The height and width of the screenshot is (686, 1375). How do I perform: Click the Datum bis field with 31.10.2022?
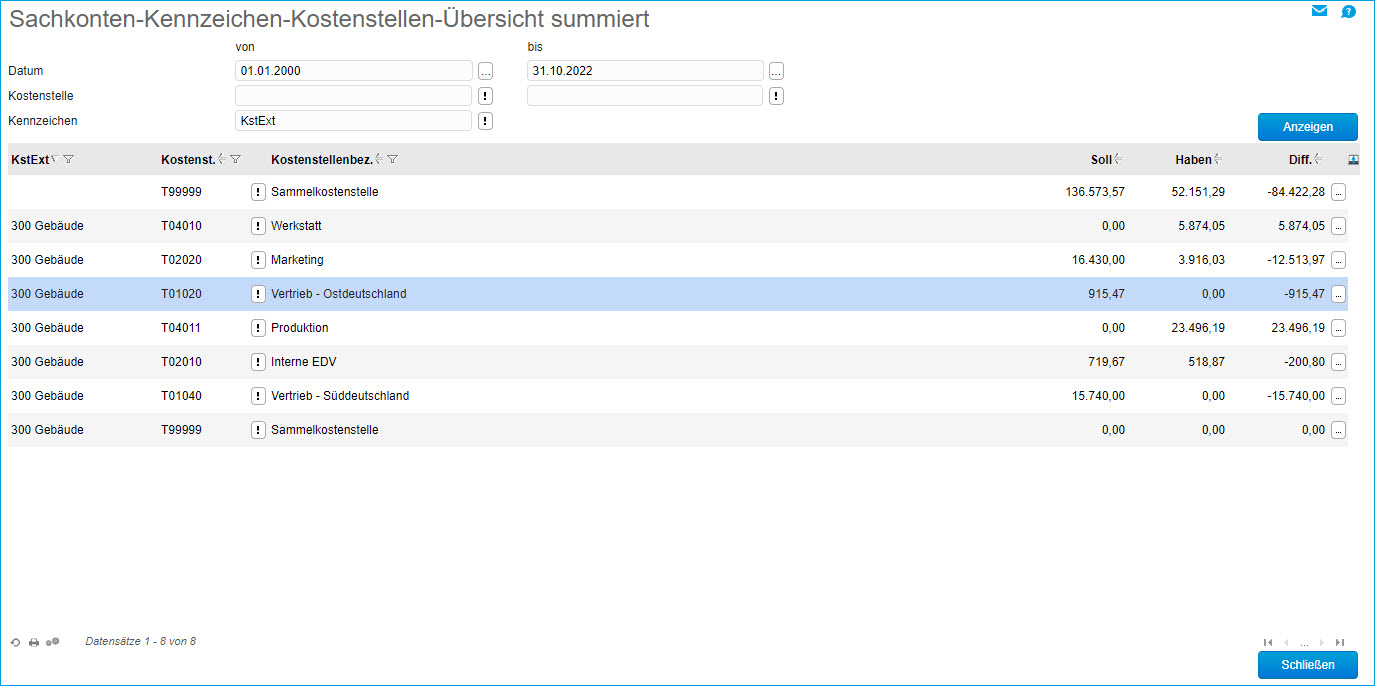tap(645, 71)
